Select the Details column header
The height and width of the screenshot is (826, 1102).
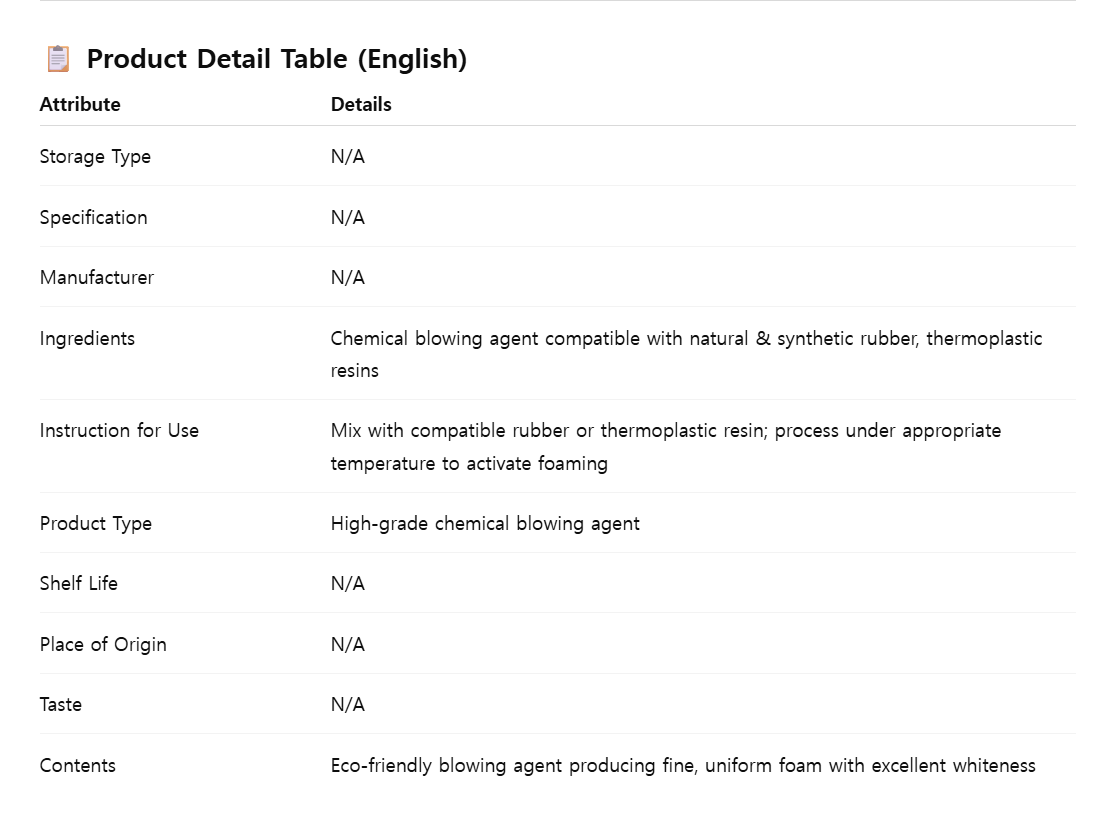tap(361, 104)
